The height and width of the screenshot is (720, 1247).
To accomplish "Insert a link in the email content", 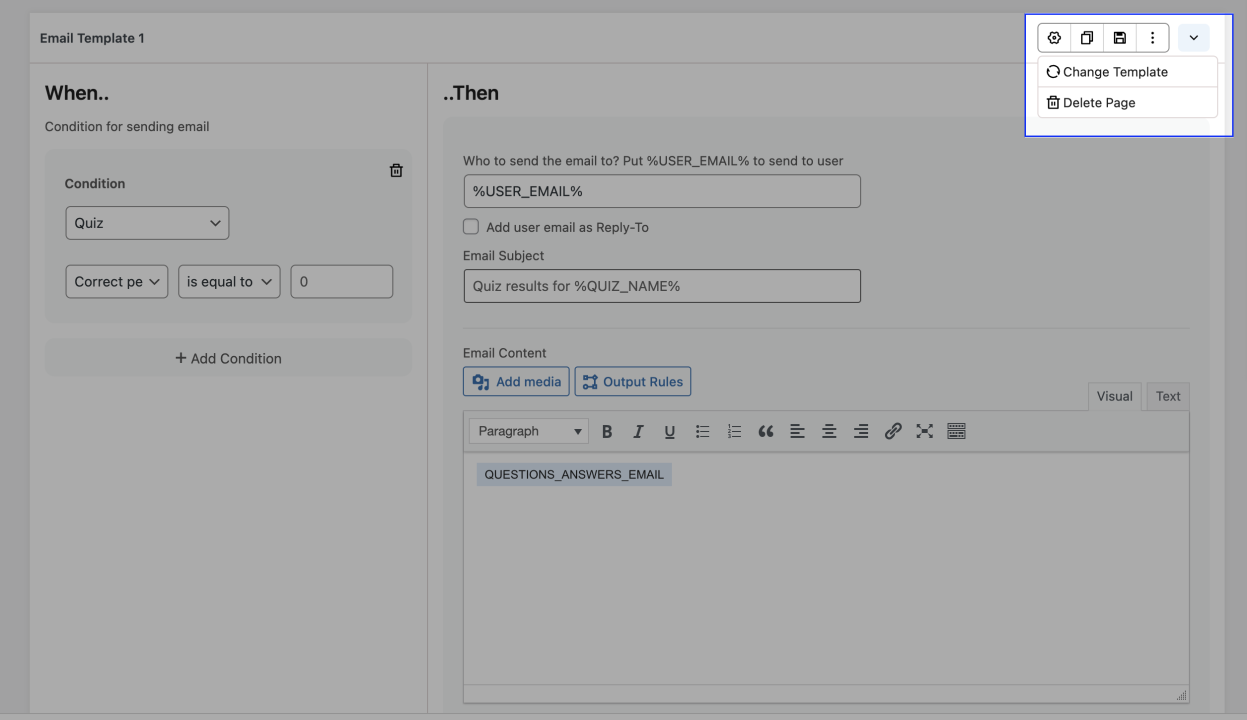I will point(893,430).
